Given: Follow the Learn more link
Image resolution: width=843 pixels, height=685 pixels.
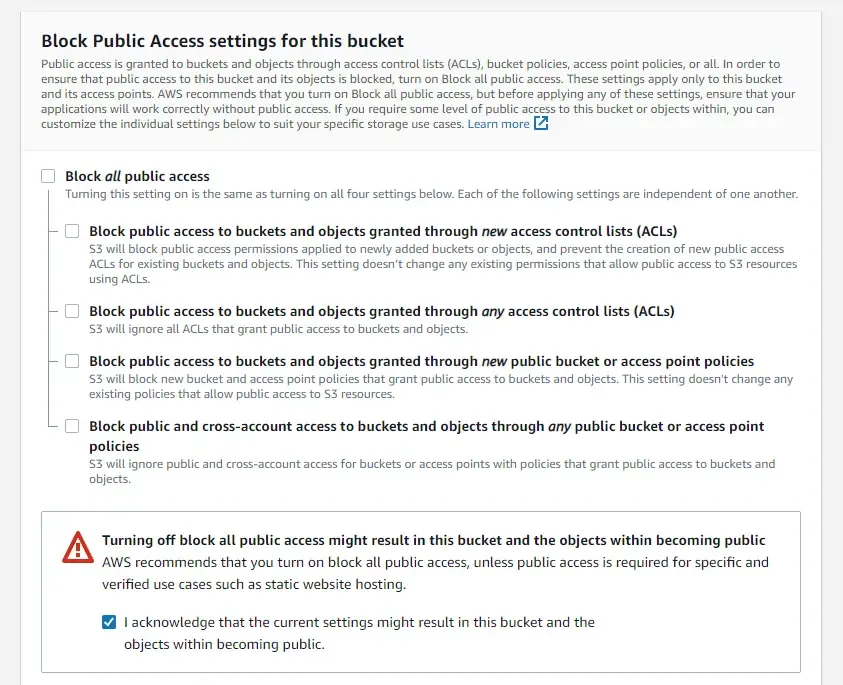Looking at the screenshot, I should coord(498,124).
